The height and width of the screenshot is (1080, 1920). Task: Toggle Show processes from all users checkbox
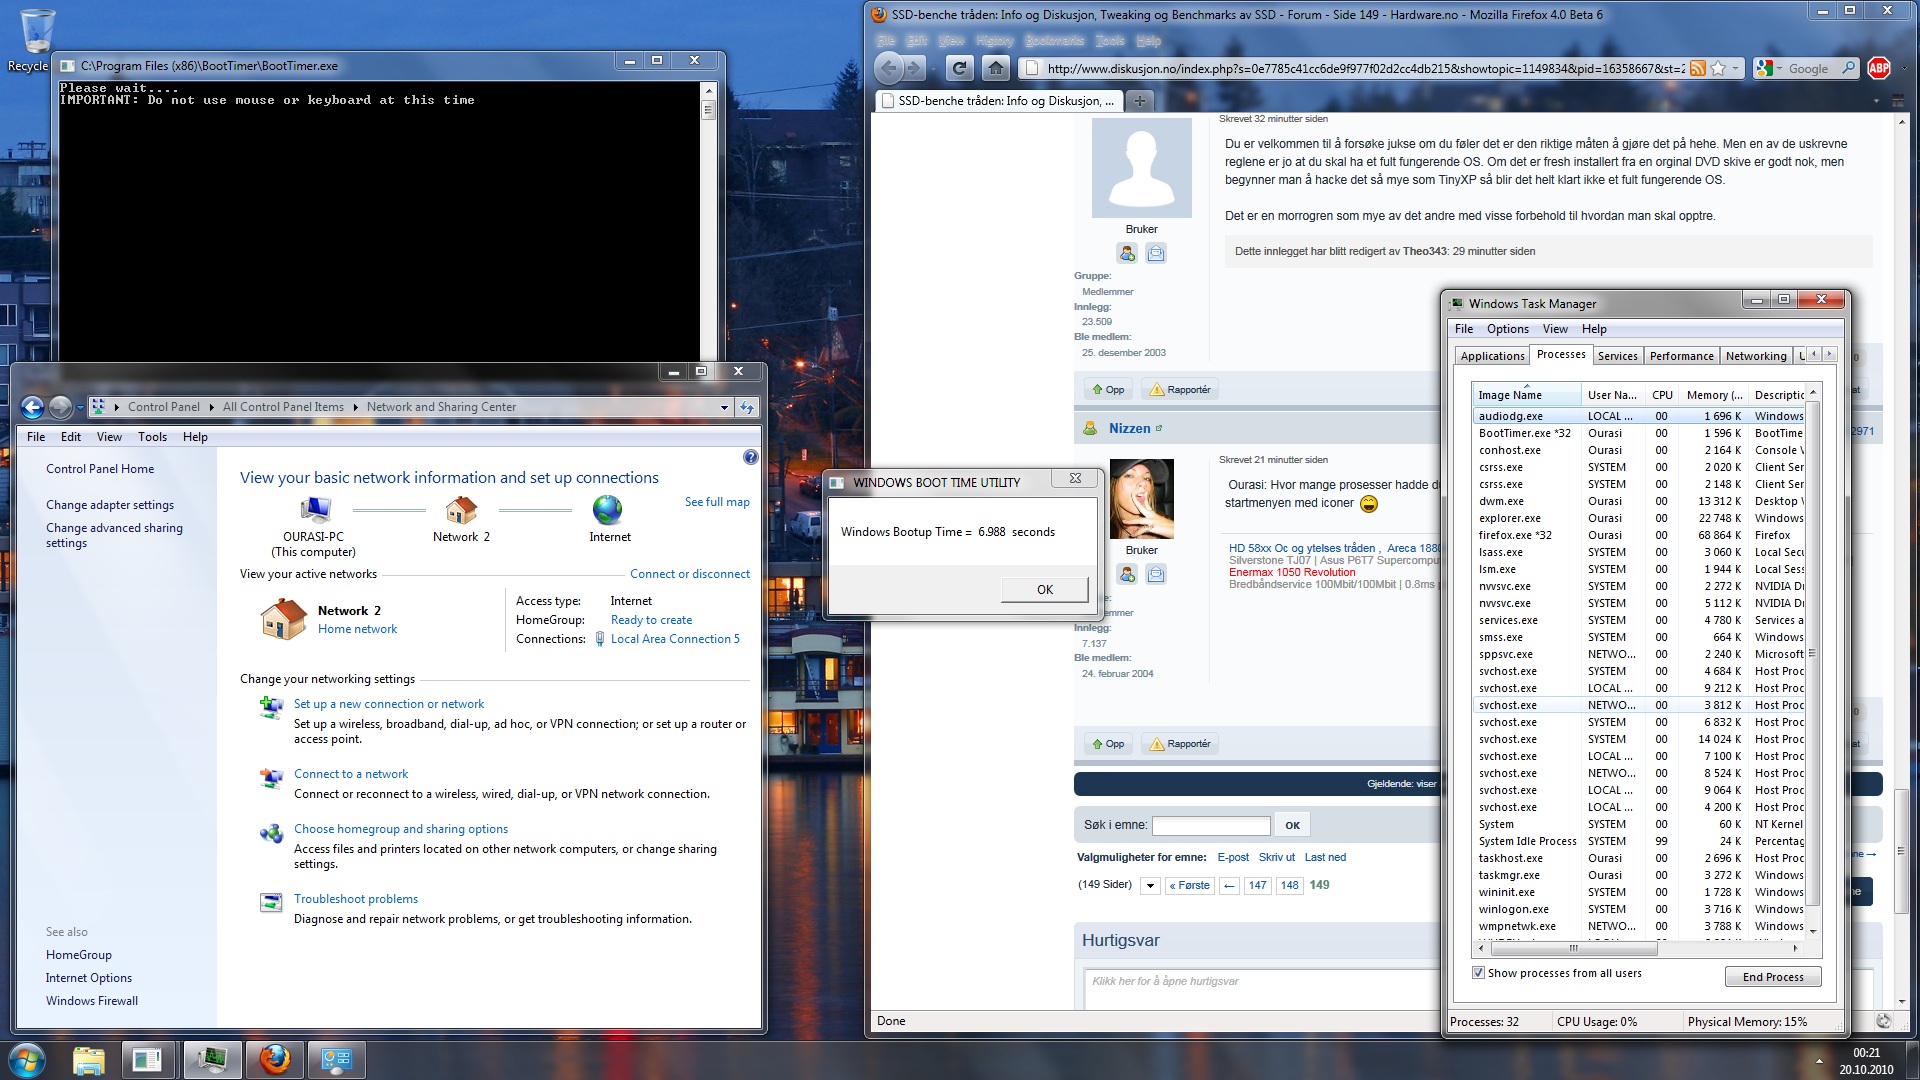1478,973
